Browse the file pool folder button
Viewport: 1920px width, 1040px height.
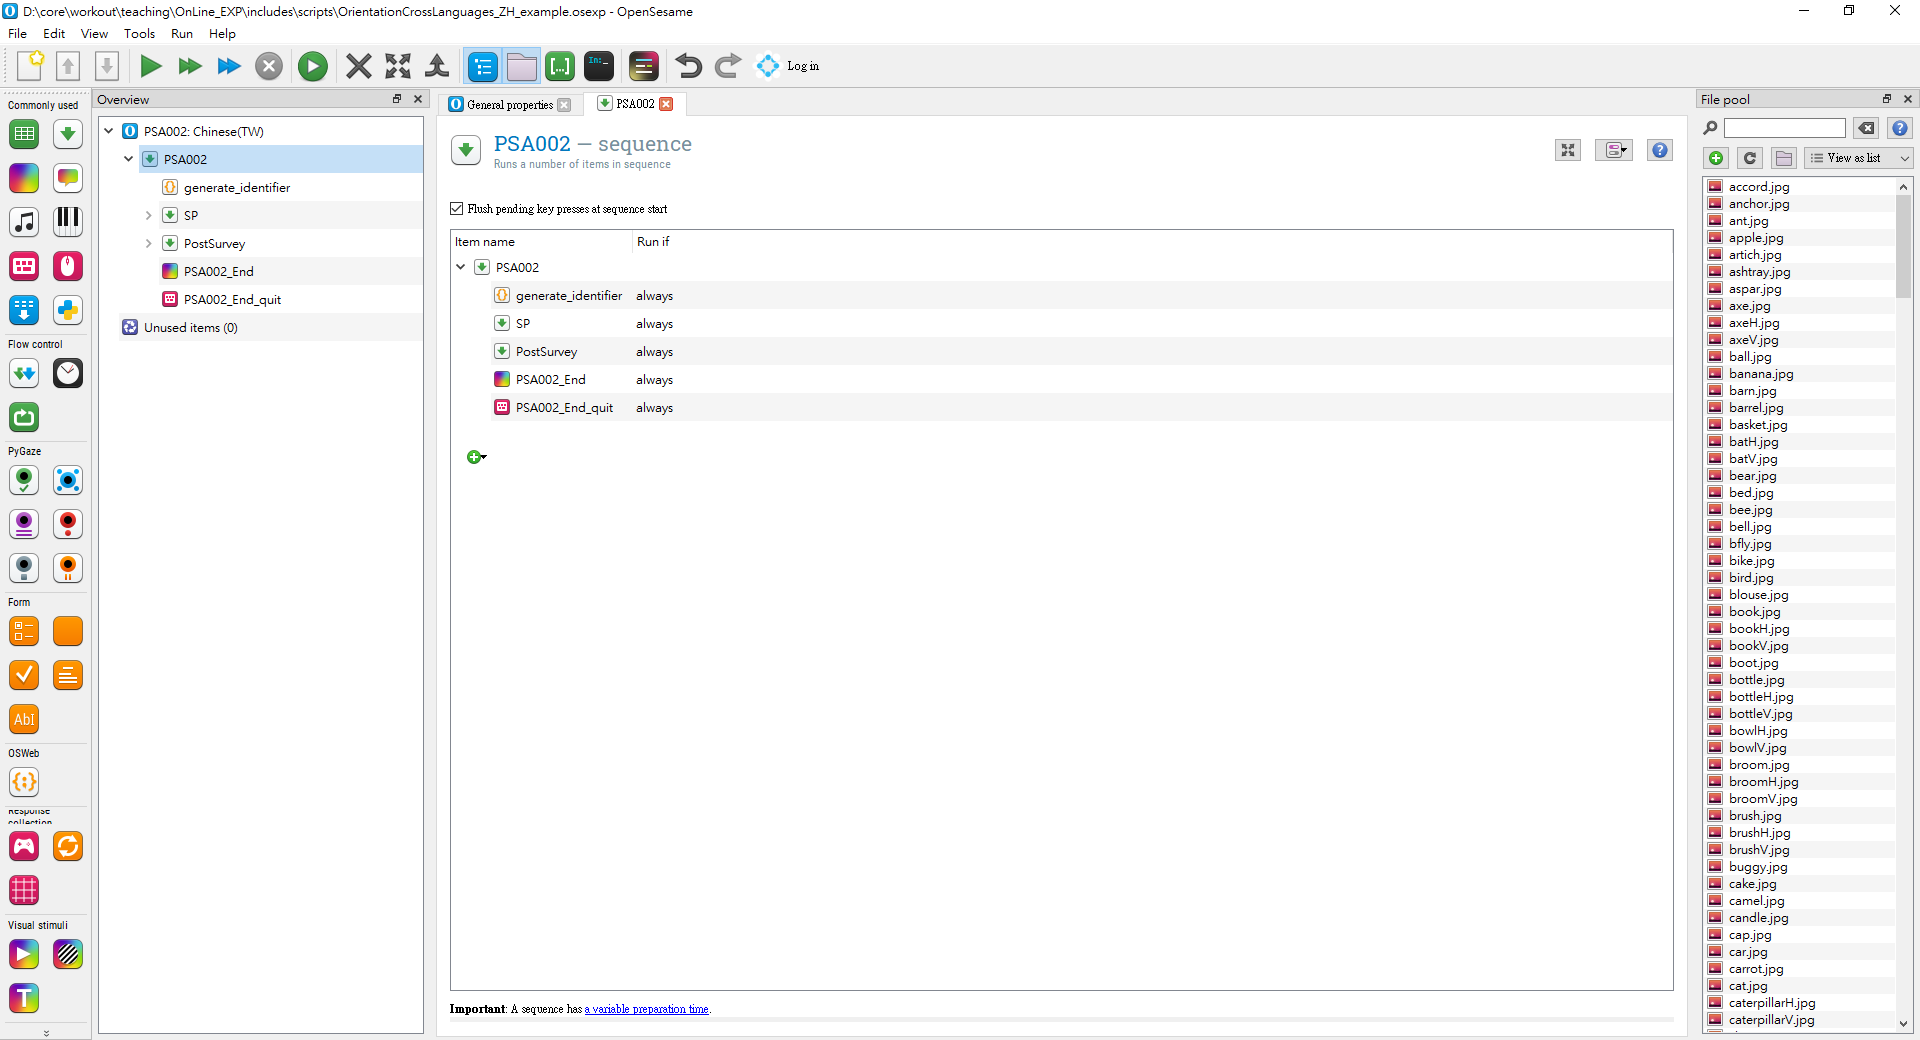(x=1784, y=158)
